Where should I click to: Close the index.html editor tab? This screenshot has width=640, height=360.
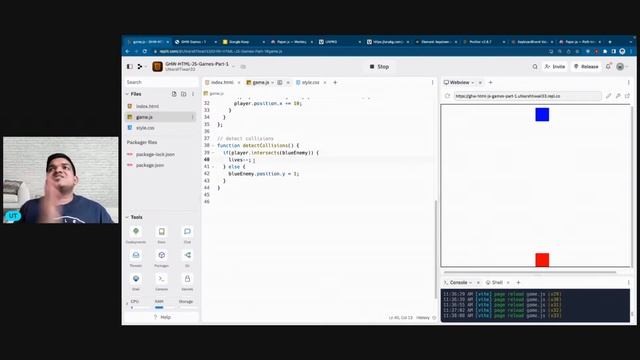point(239,82)
